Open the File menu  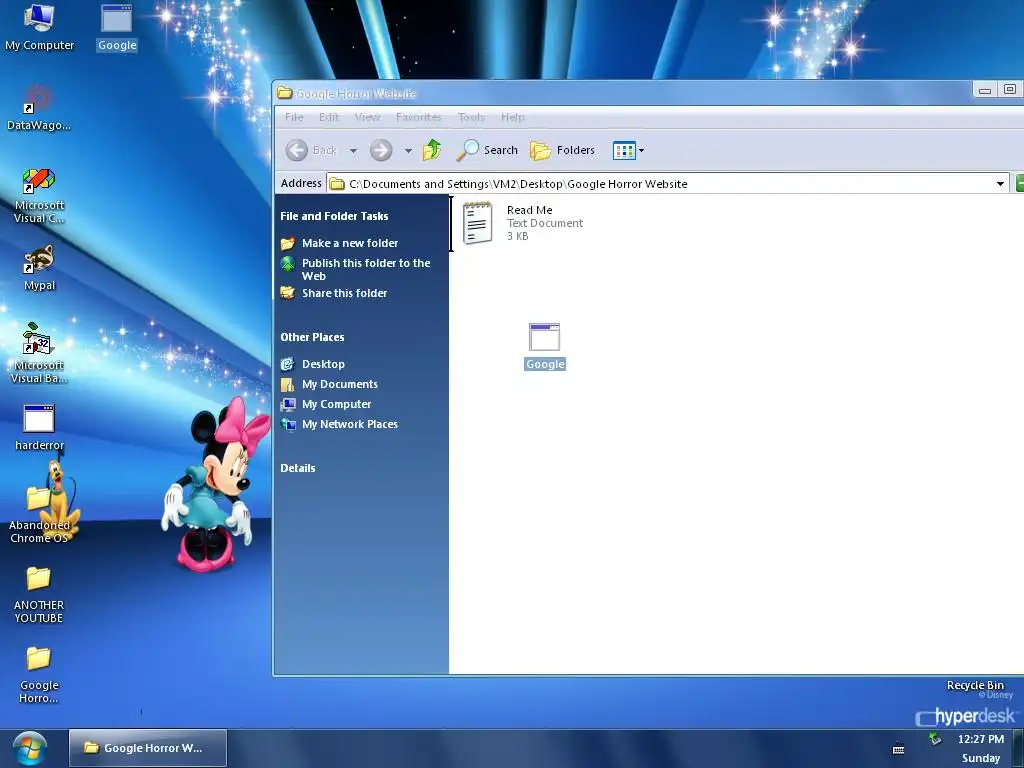294,117
